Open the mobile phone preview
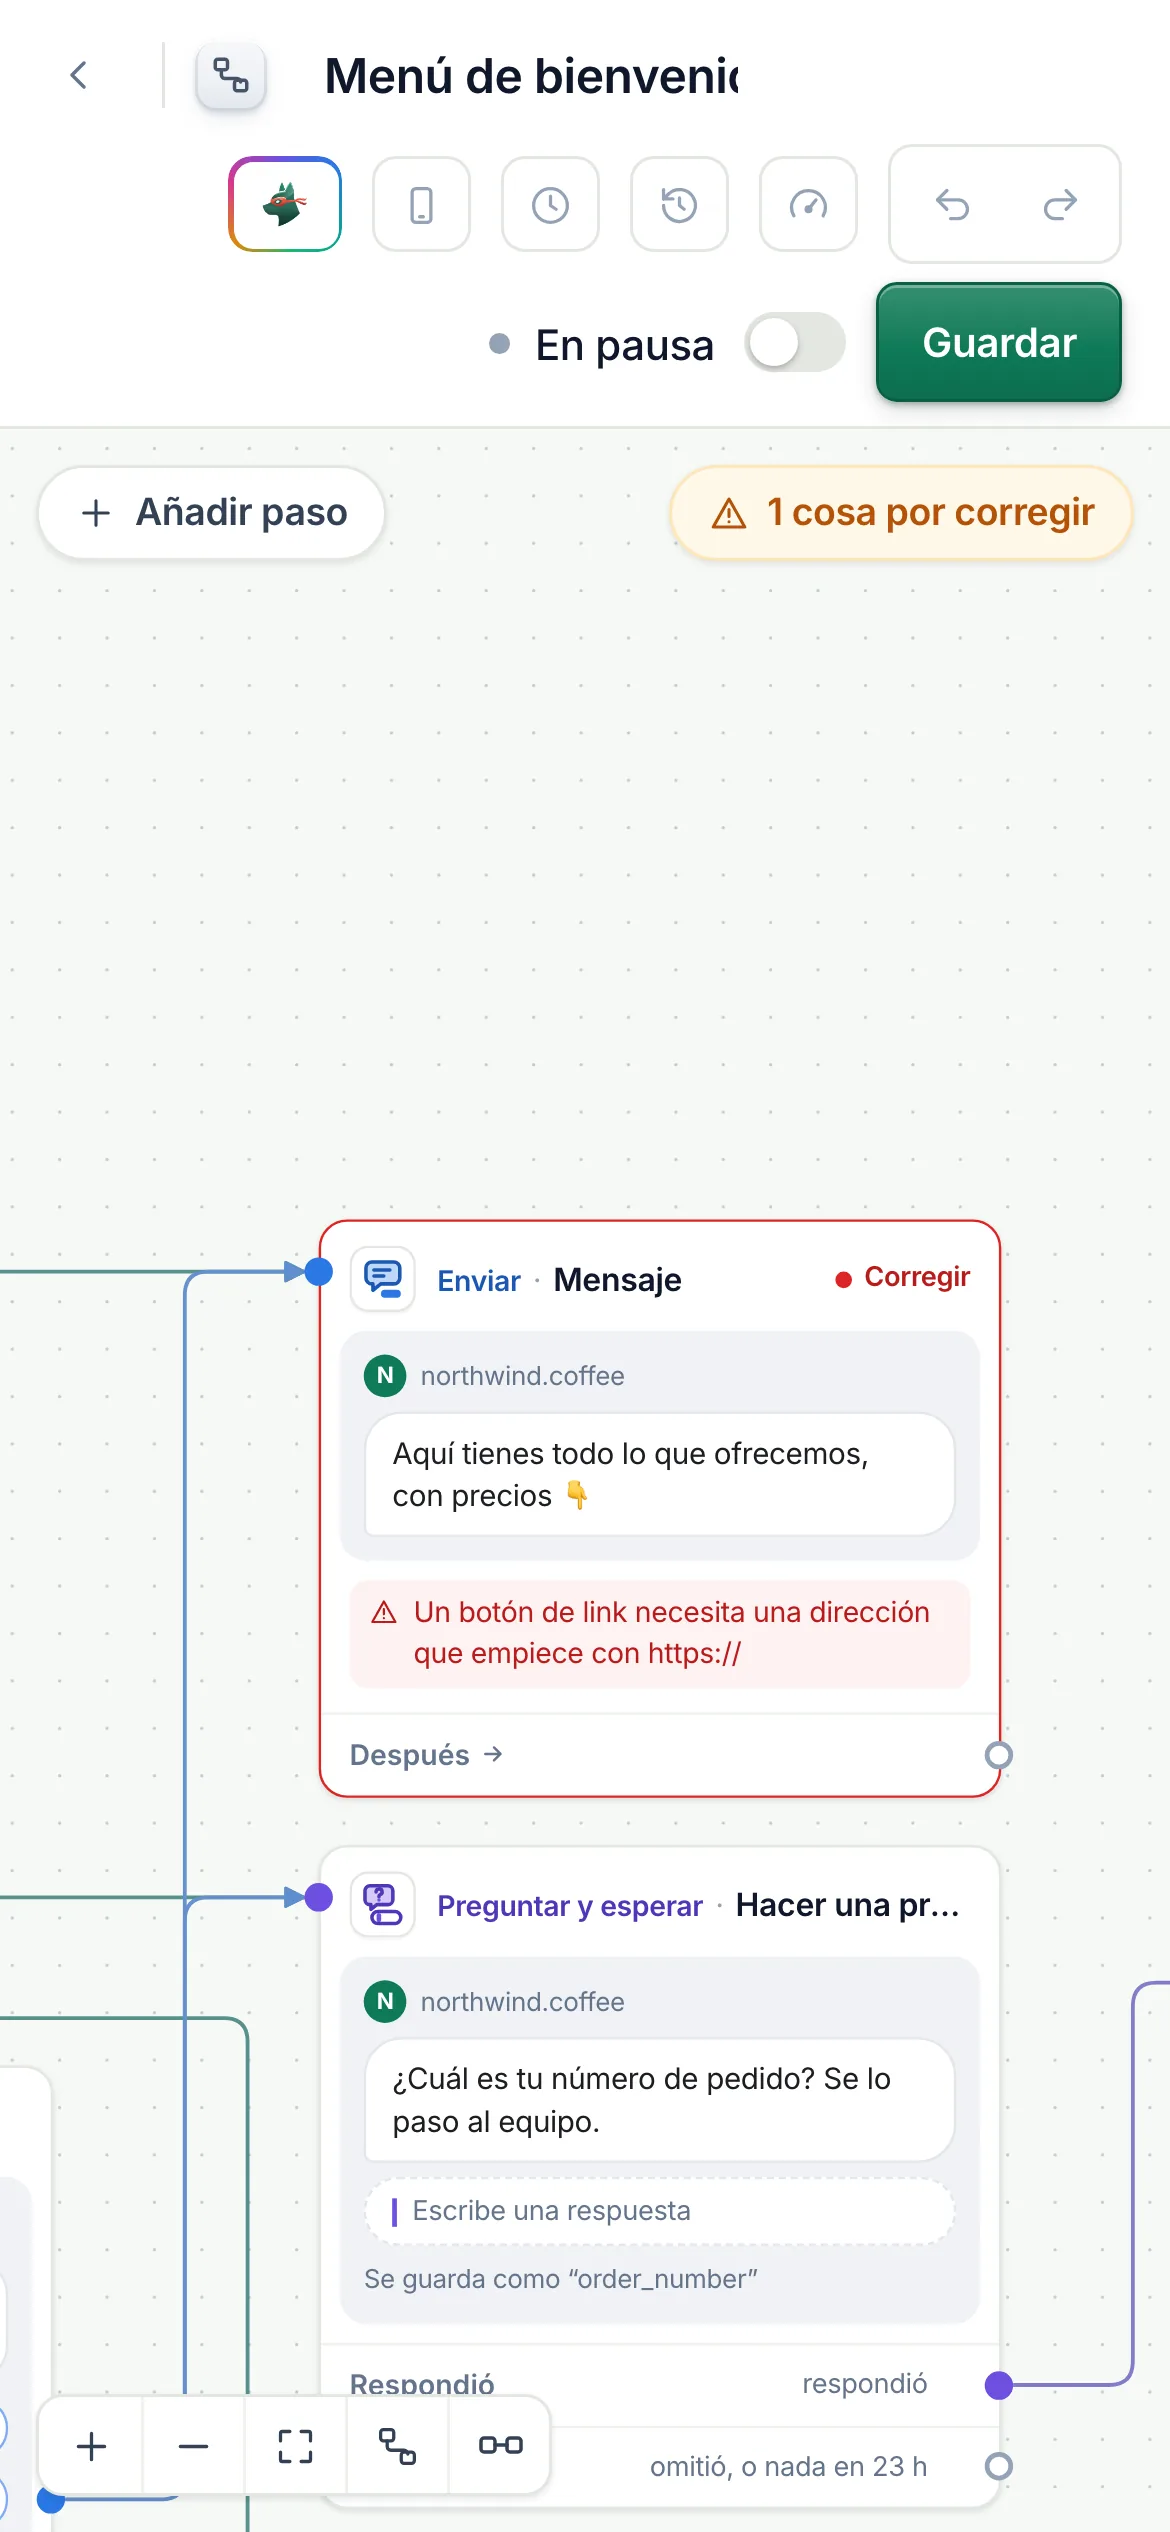Viewport: 1170px width, 2532px height. (421, 204)
